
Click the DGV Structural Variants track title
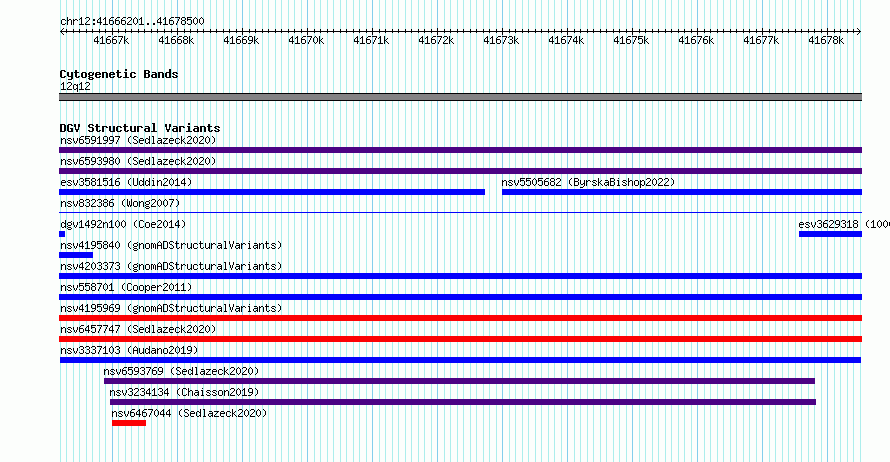pyautogui.click(x=140, y=128)
